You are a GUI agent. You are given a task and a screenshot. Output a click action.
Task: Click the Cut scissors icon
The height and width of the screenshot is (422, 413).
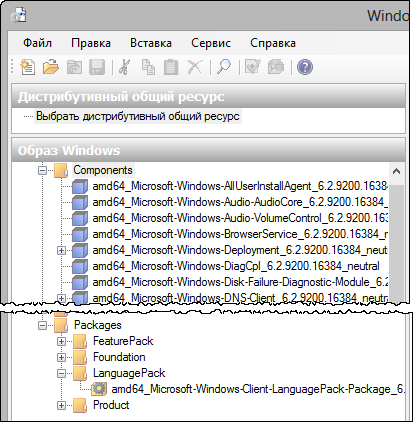125,67
